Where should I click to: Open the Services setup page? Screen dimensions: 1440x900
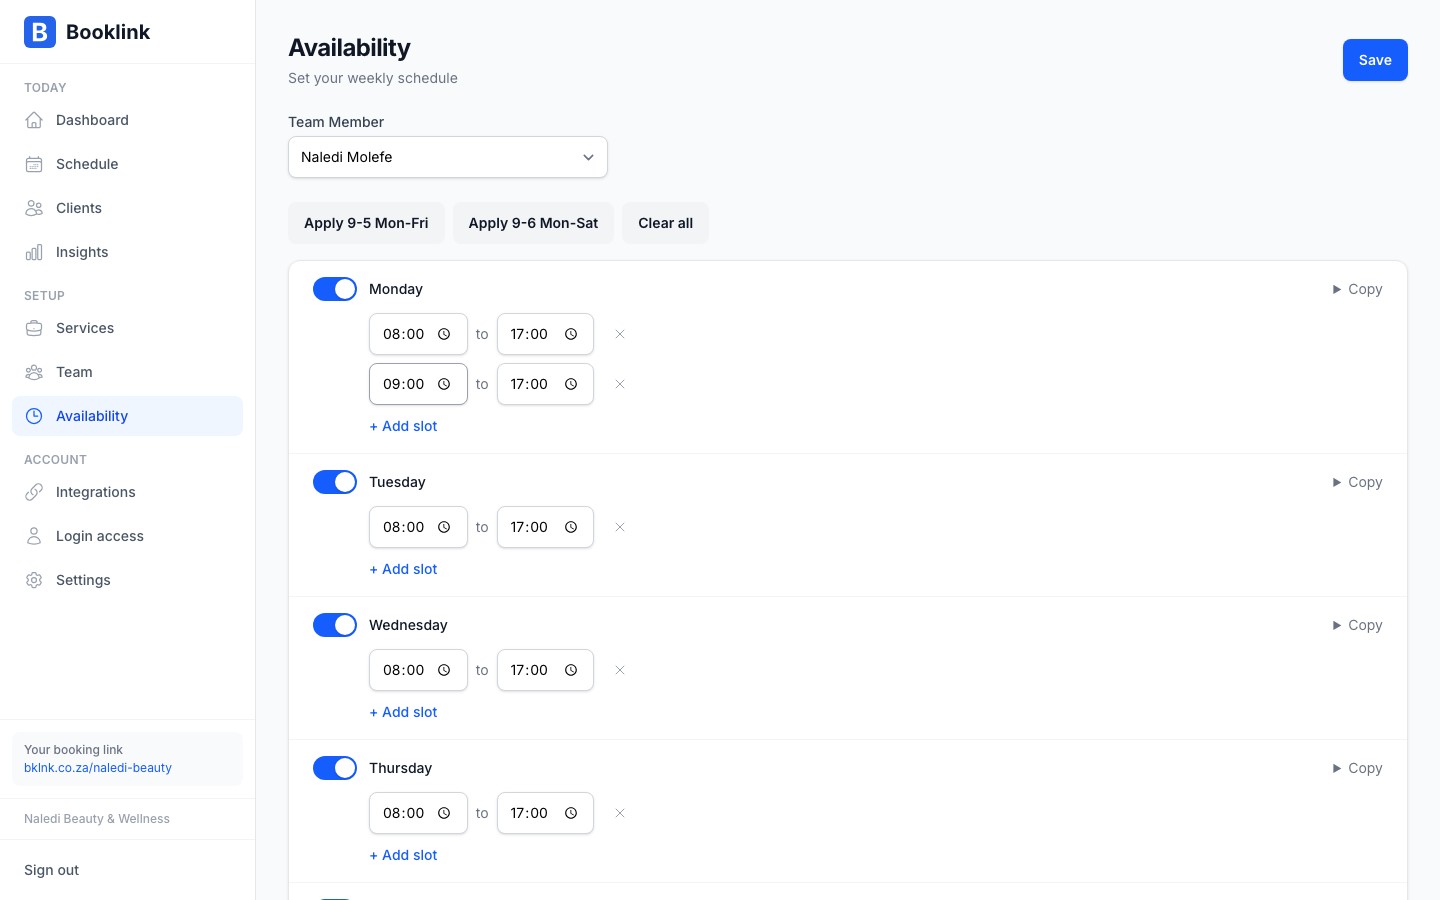coord(127,328)
